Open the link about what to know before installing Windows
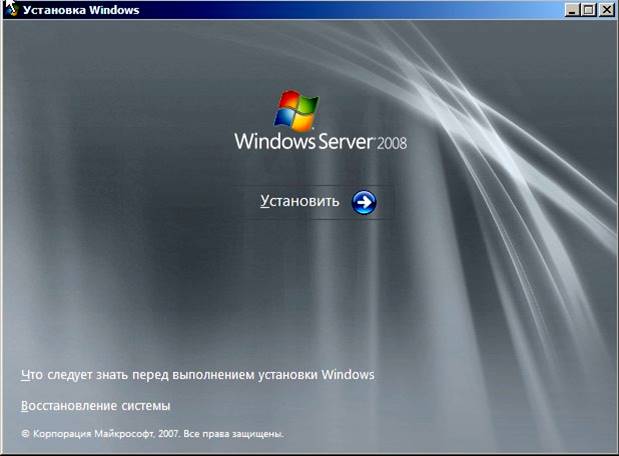 pos(198,375)
